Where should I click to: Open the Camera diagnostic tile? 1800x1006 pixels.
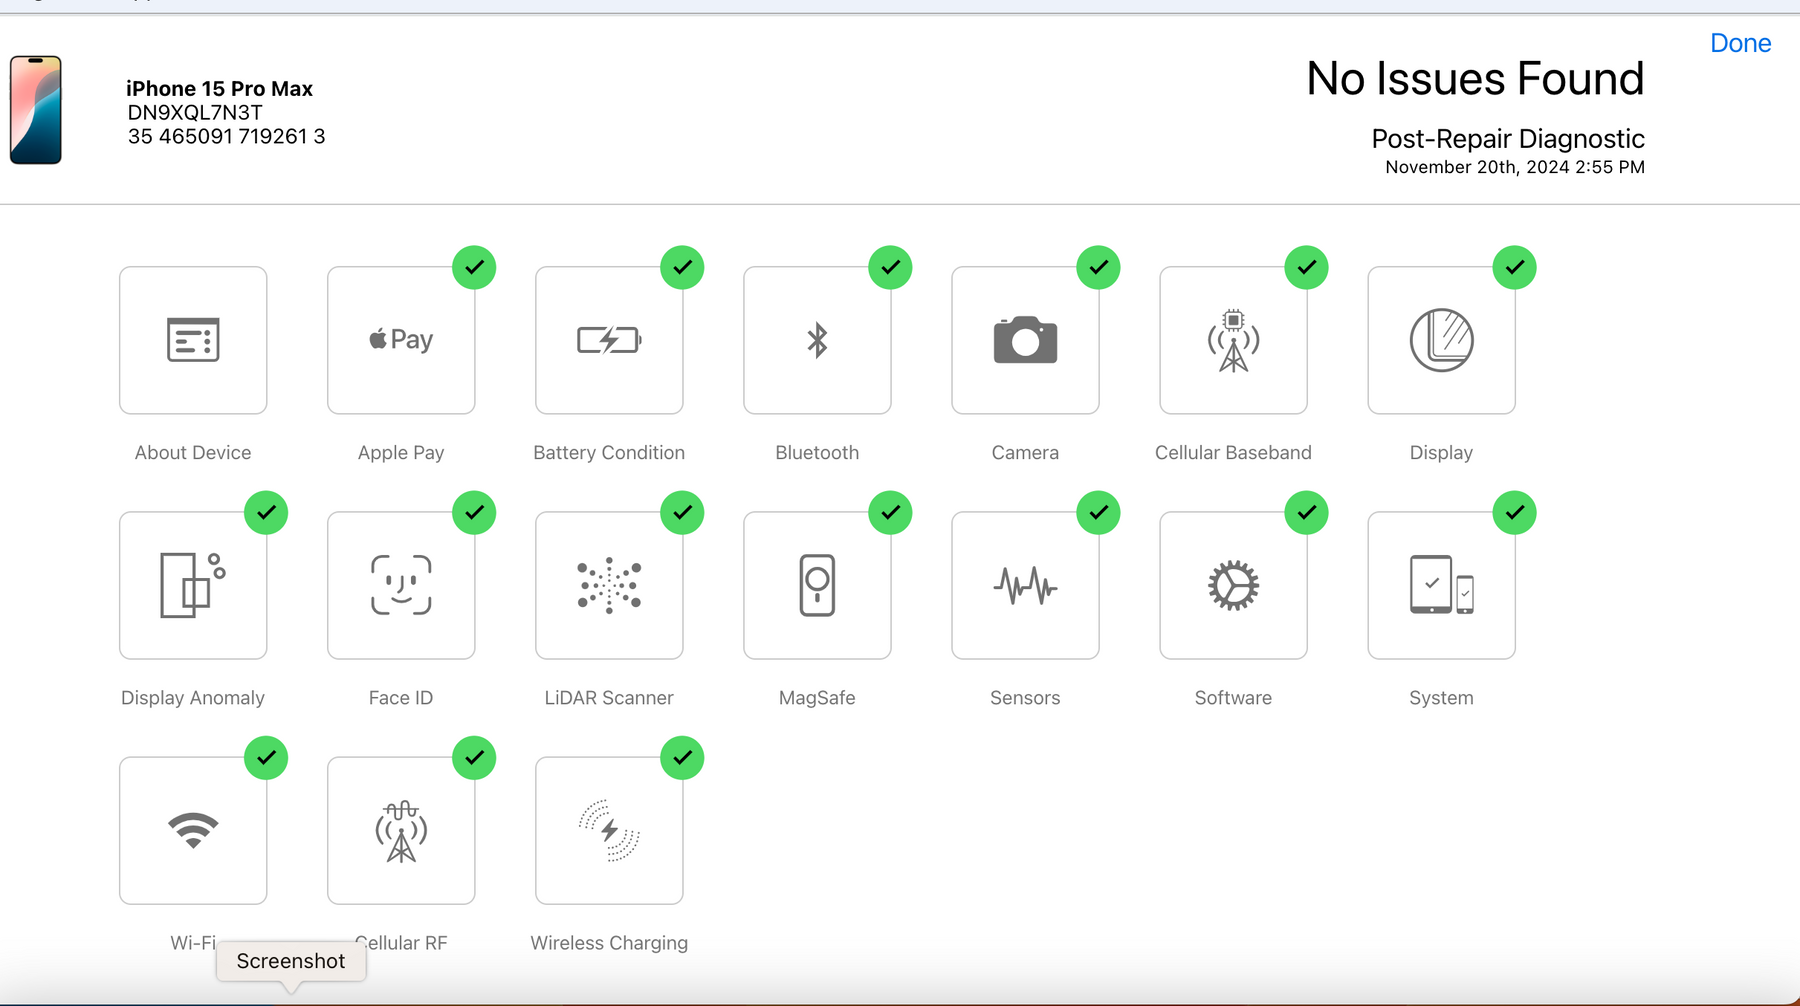point(1025,340)
